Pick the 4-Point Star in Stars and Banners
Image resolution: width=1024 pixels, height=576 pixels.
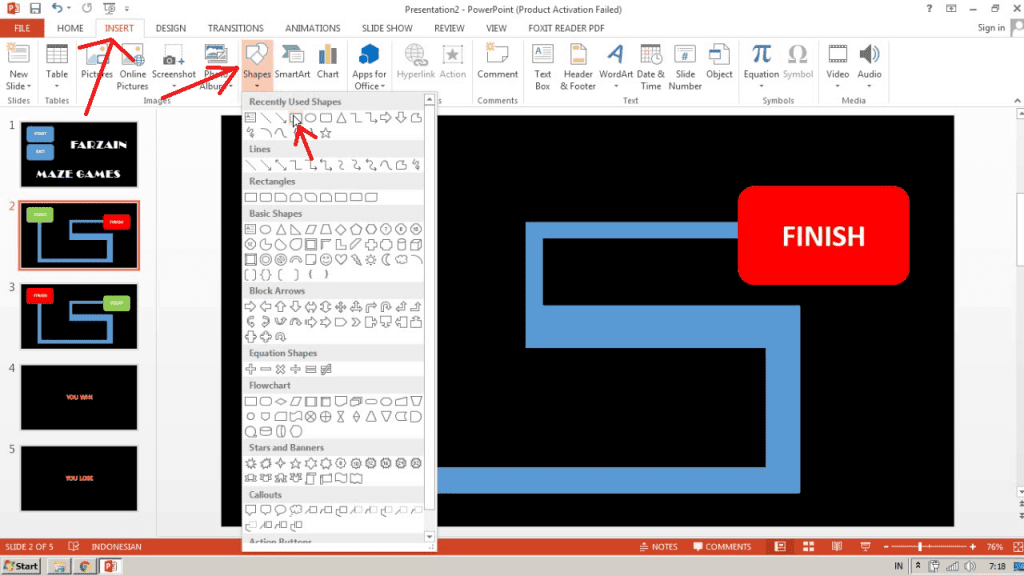[281, 463]
